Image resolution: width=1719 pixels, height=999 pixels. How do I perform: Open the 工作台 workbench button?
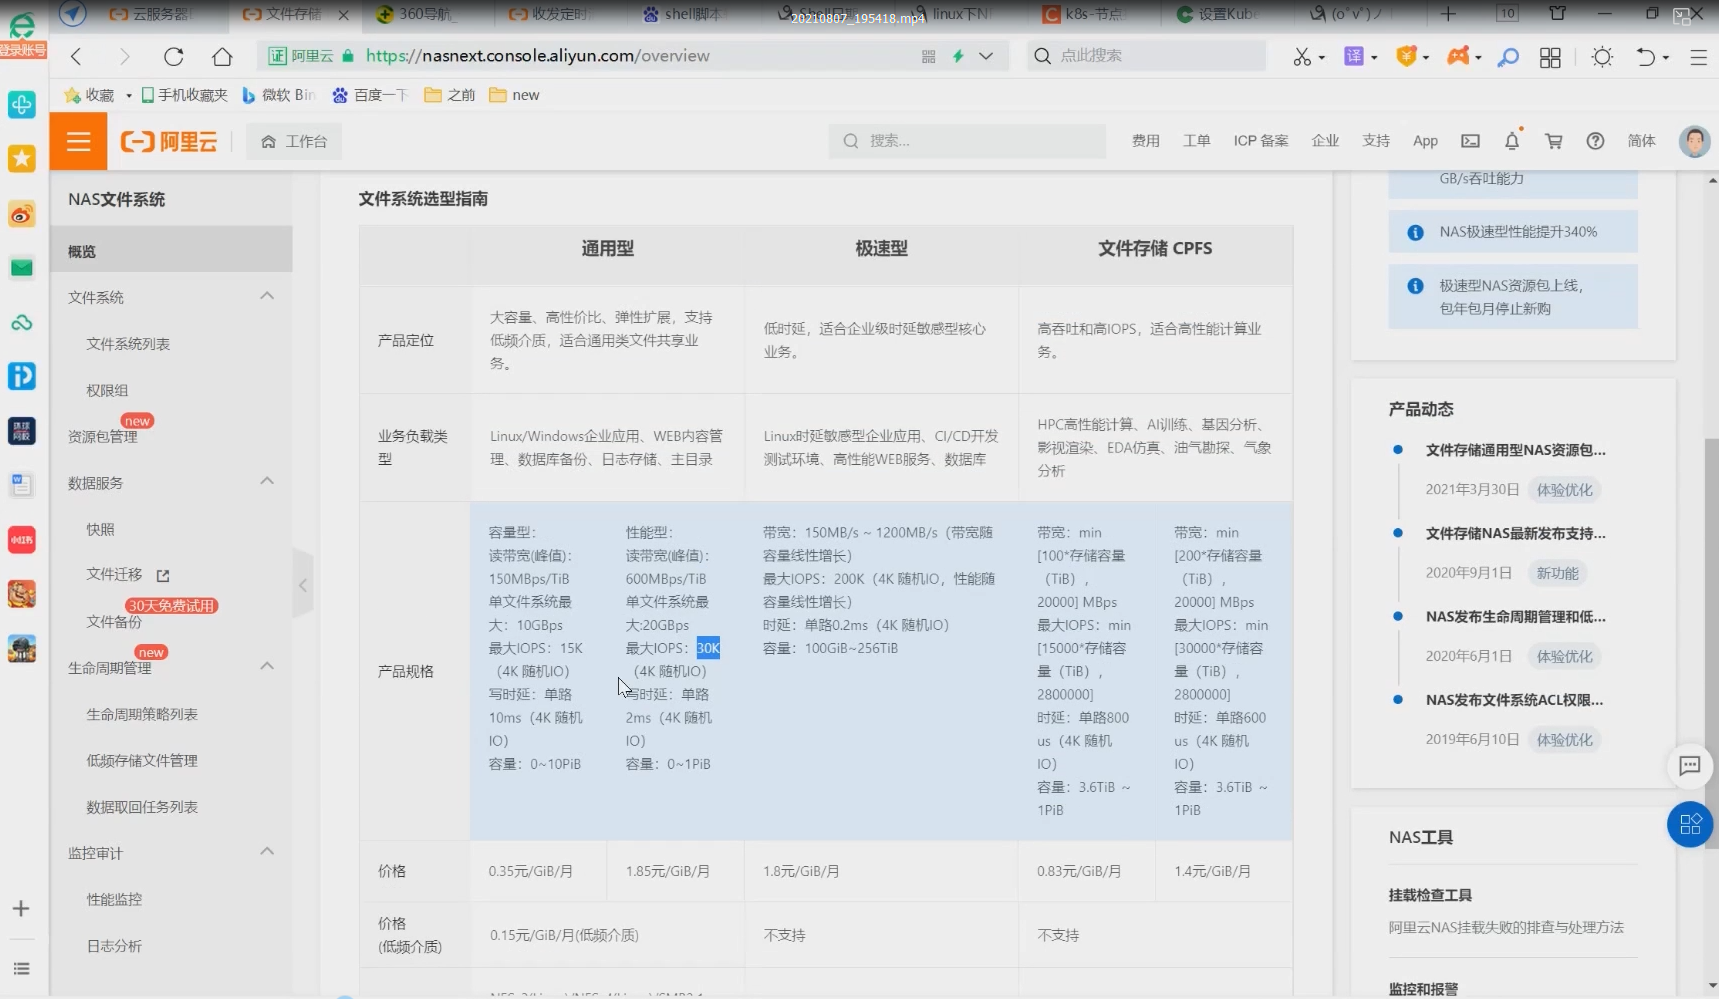(x=294, y=141)
